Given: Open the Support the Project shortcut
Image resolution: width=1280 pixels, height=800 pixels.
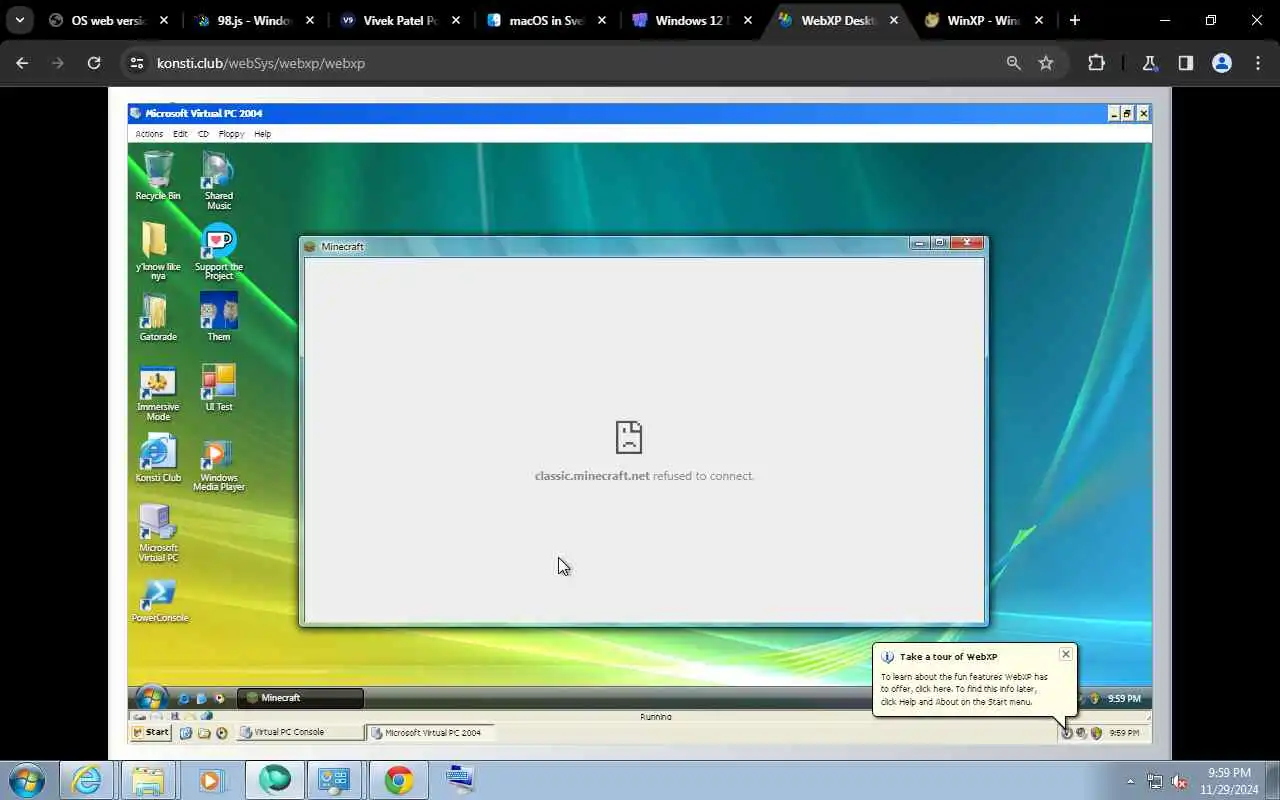Looking at the screenshot, I should coord(218,251).
